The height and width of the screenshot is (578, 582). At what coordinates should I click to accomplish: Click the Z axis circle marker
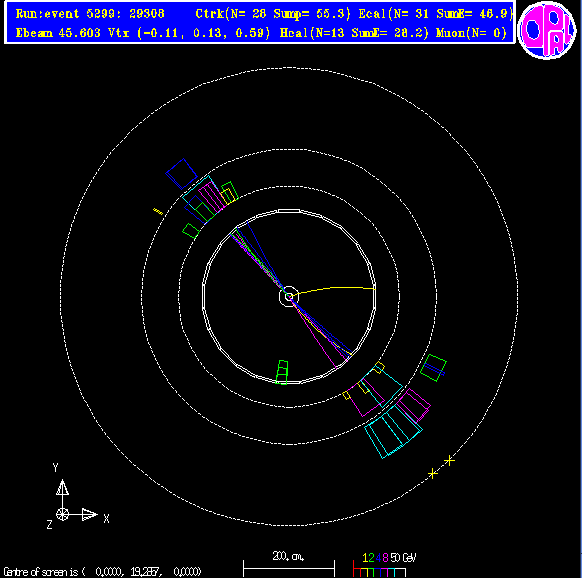click(62, 515)
